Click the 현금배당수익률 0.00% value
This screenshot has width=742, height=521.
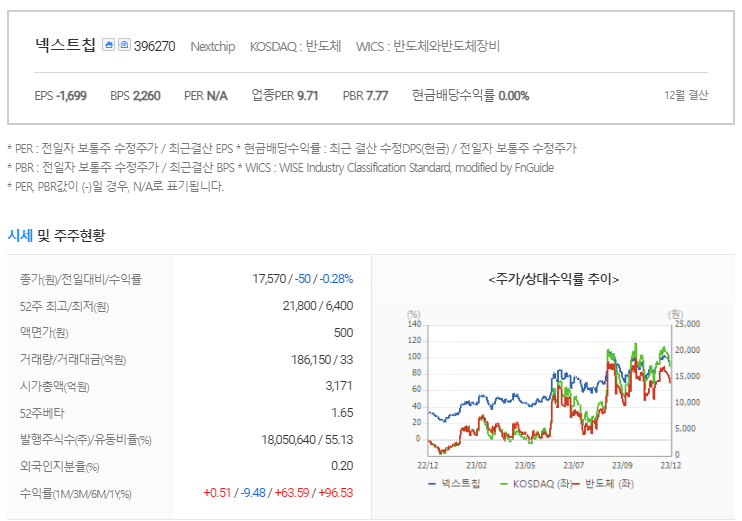(x=470, y=96)
